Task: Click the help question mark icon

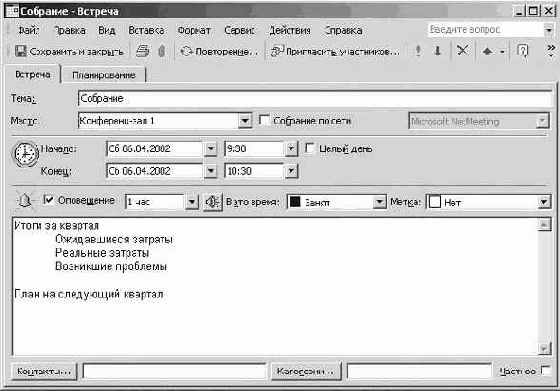Action: tap(522, 51)
